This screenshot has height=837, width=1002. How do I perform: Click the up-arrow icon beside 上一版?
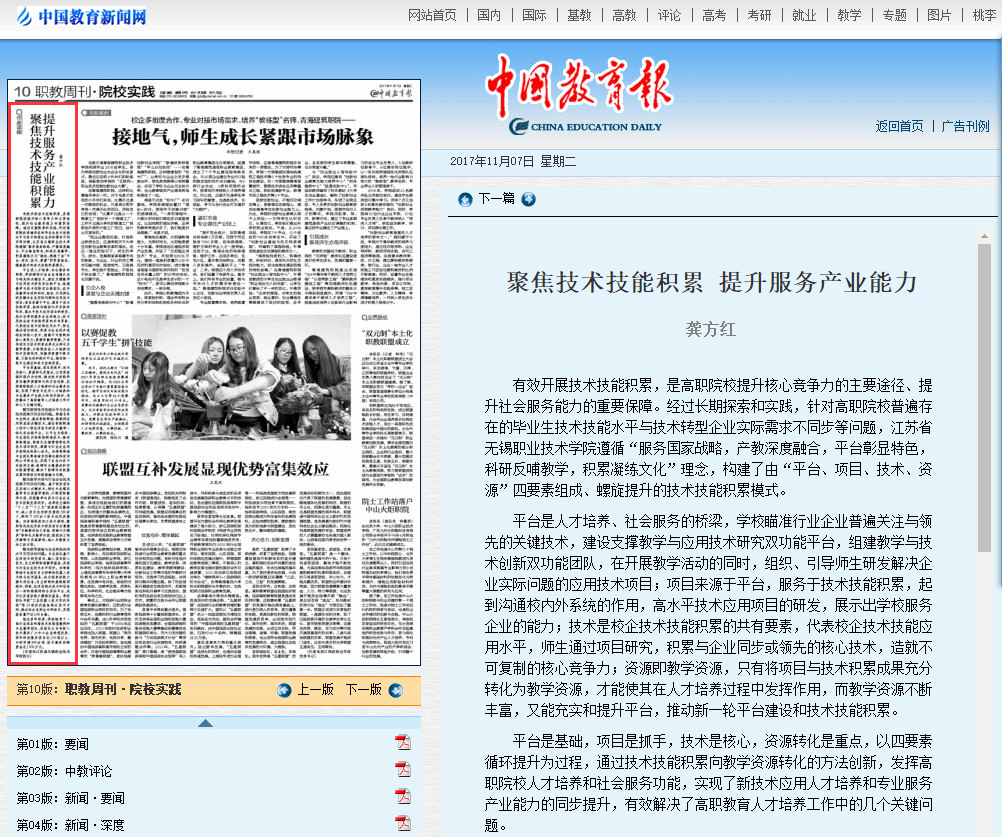point(284,690)
